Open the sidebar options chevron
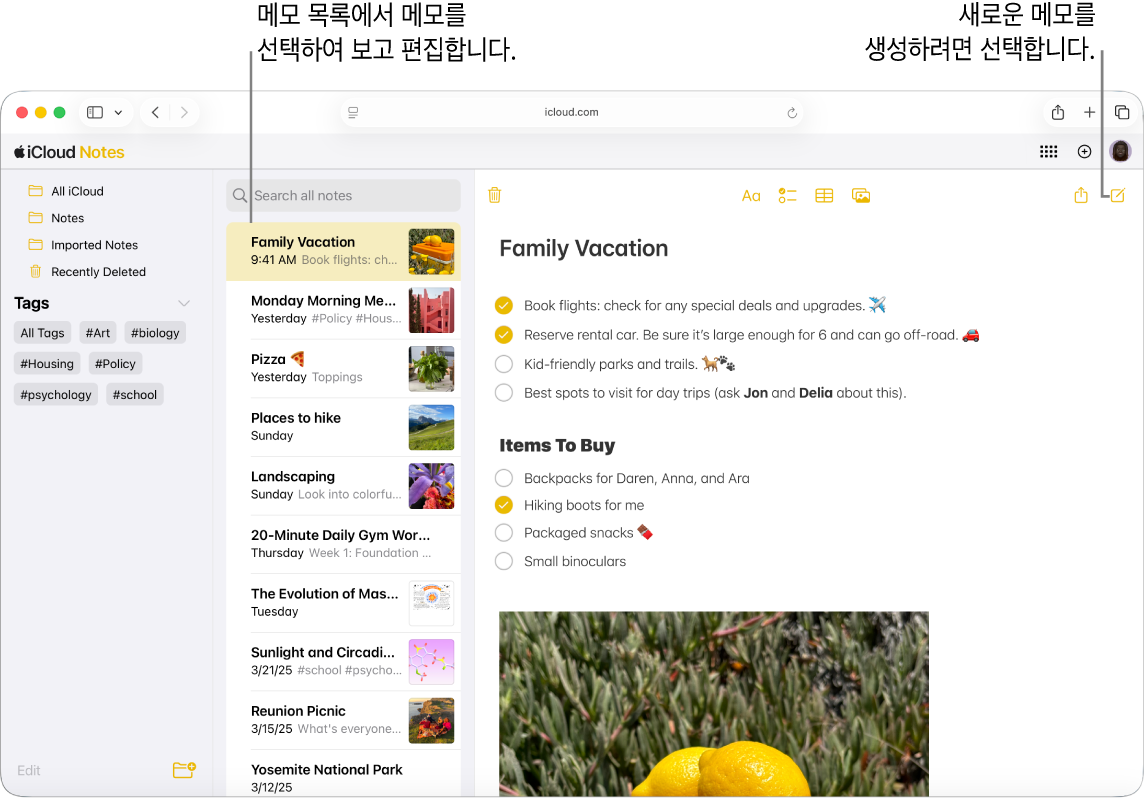This screenshot has width=1144, height=798. point(117,112)
